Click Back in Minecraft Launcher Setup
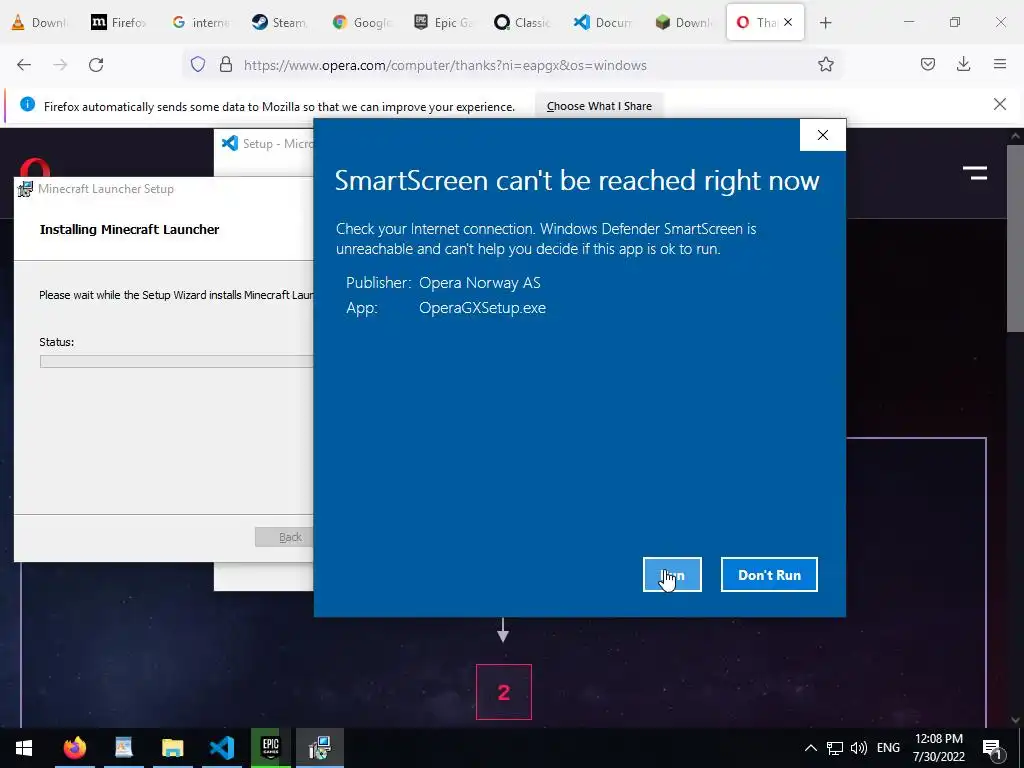The height and width of the screenshot is (768, 1024). coord(285,537)
